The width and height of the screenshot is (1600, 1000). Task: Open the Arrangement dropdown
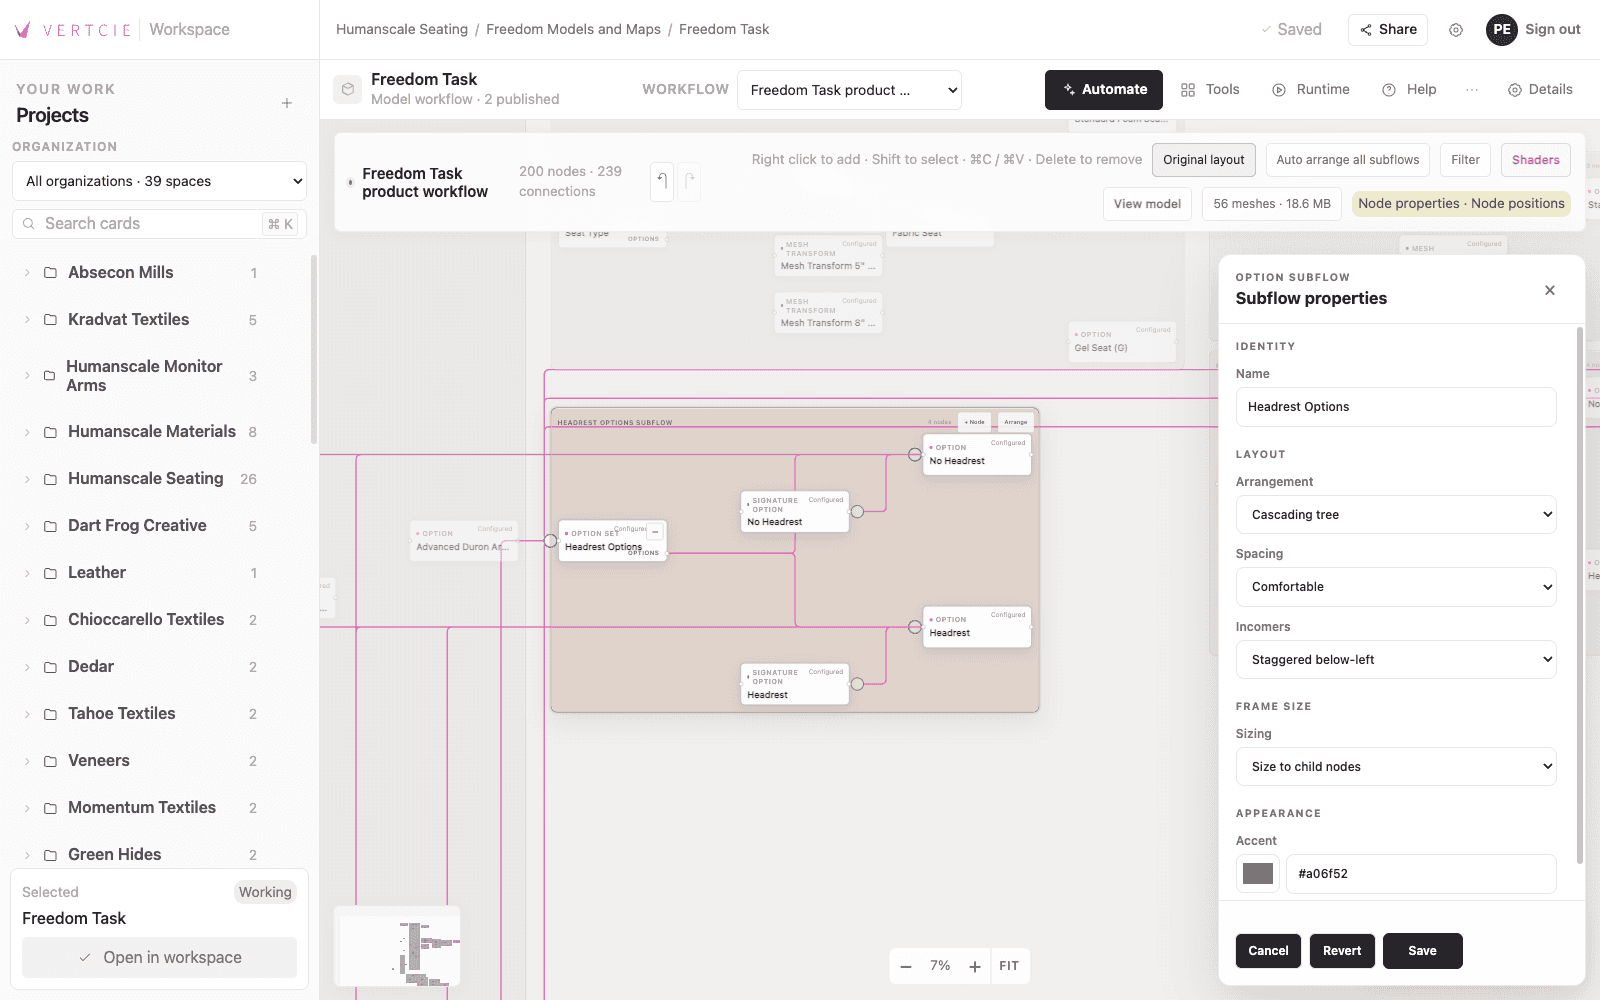[x=1396, y=515]
